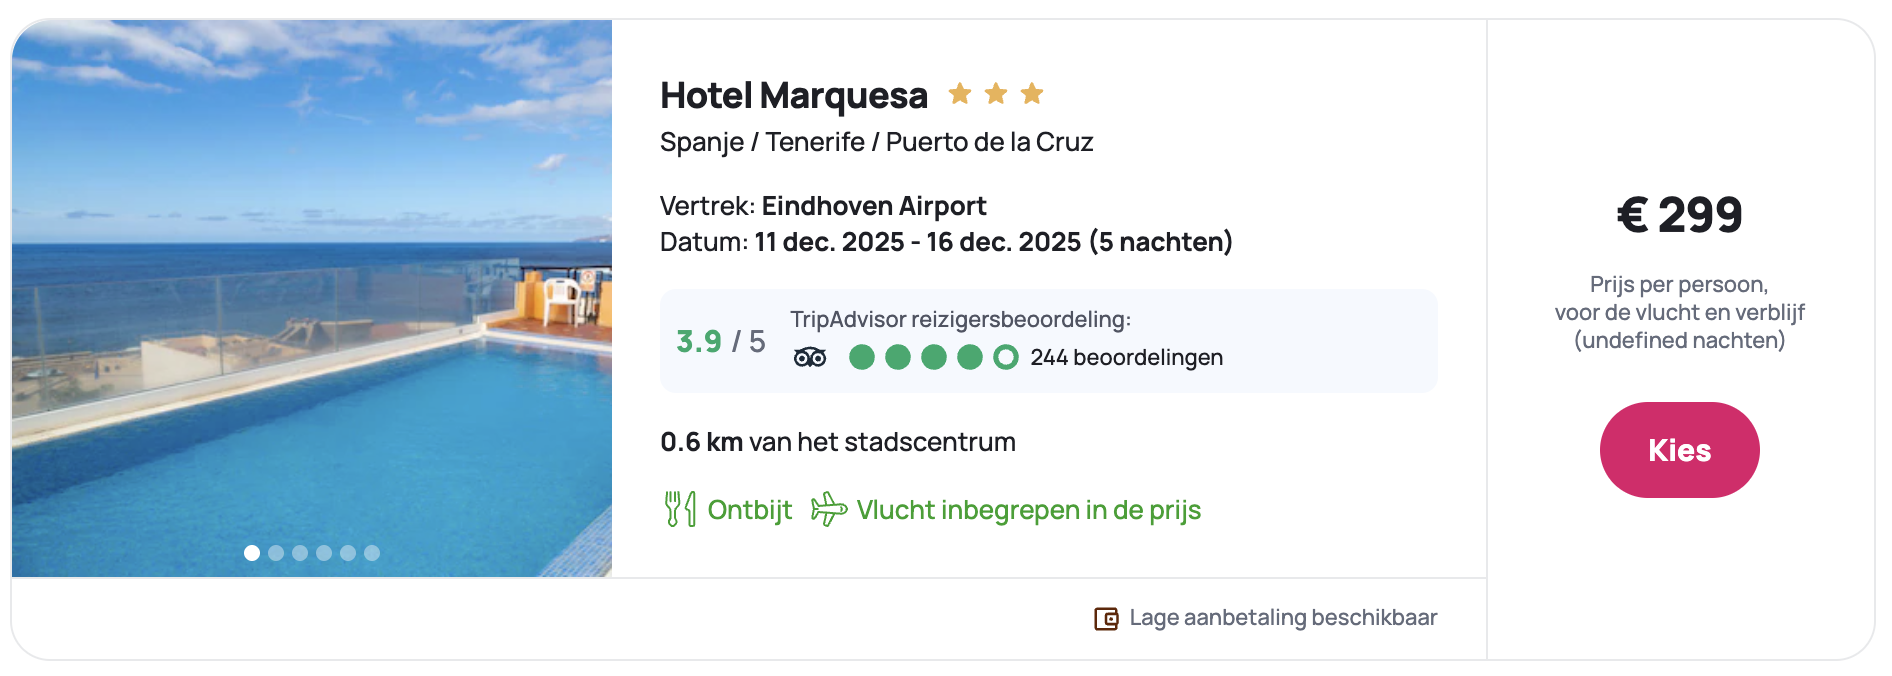The image size is (1892, 676).
Task: Click the active first carousel dot
Action: point(252,553)
